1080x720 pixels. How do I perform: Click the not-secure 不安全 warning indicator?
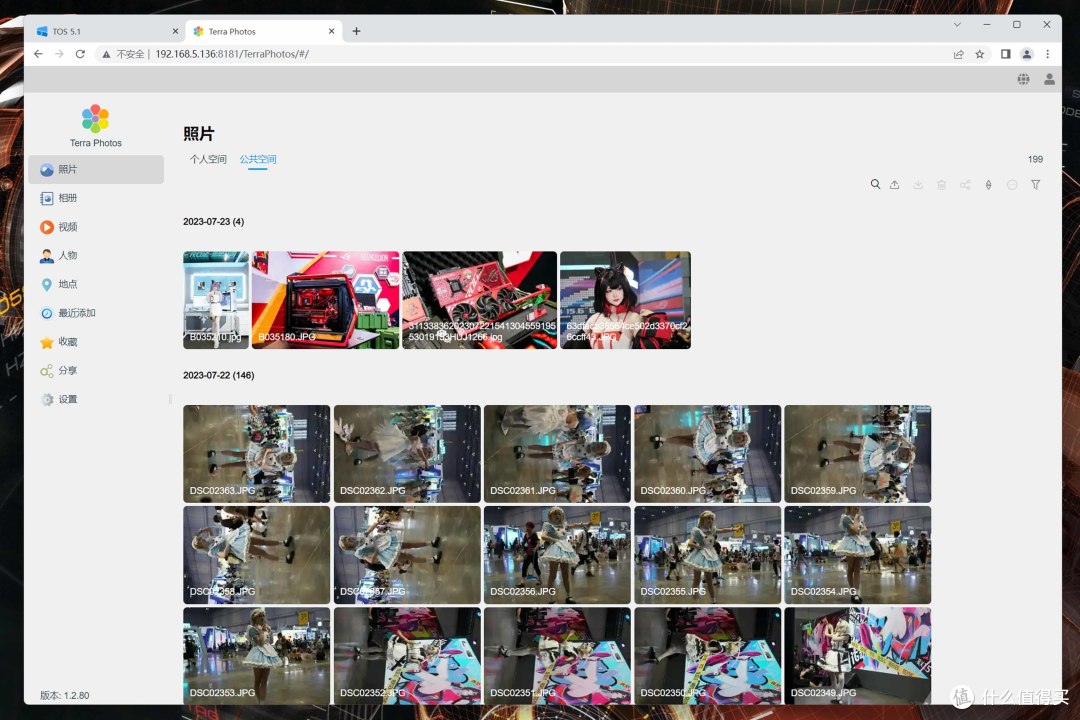(x=123, y=54)
